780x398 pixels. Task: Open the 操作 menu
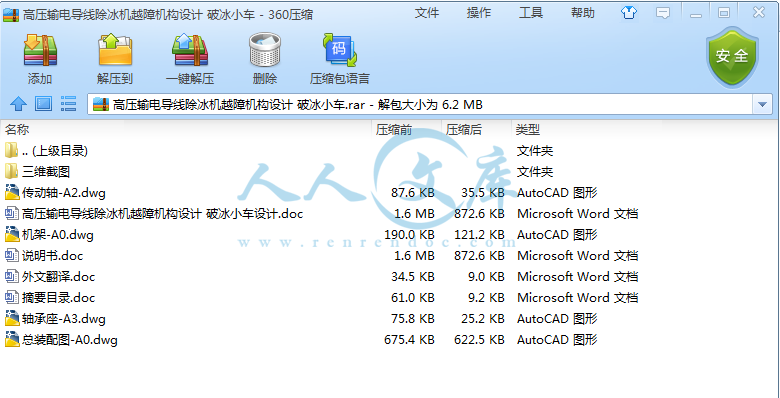click(x=479, y=13)
